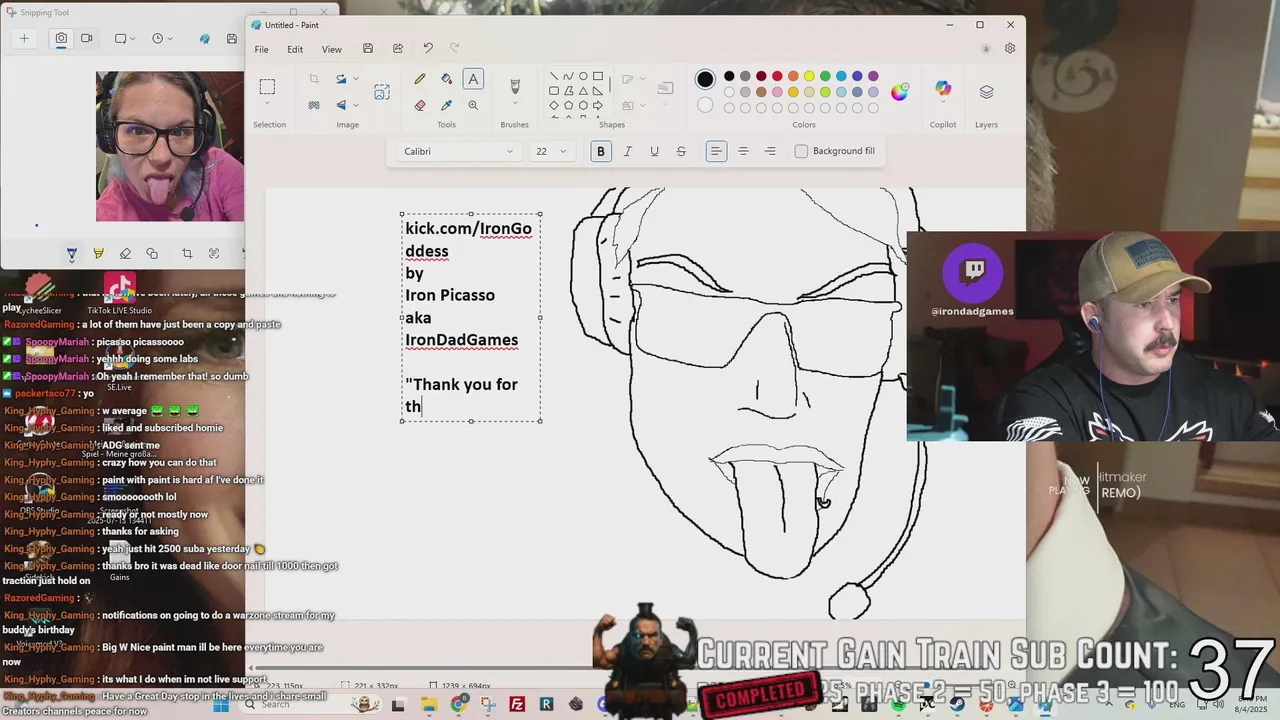Choose the oval shape in Shapes gallery
Screen dimensions: 1280x720
click(583, 76)
